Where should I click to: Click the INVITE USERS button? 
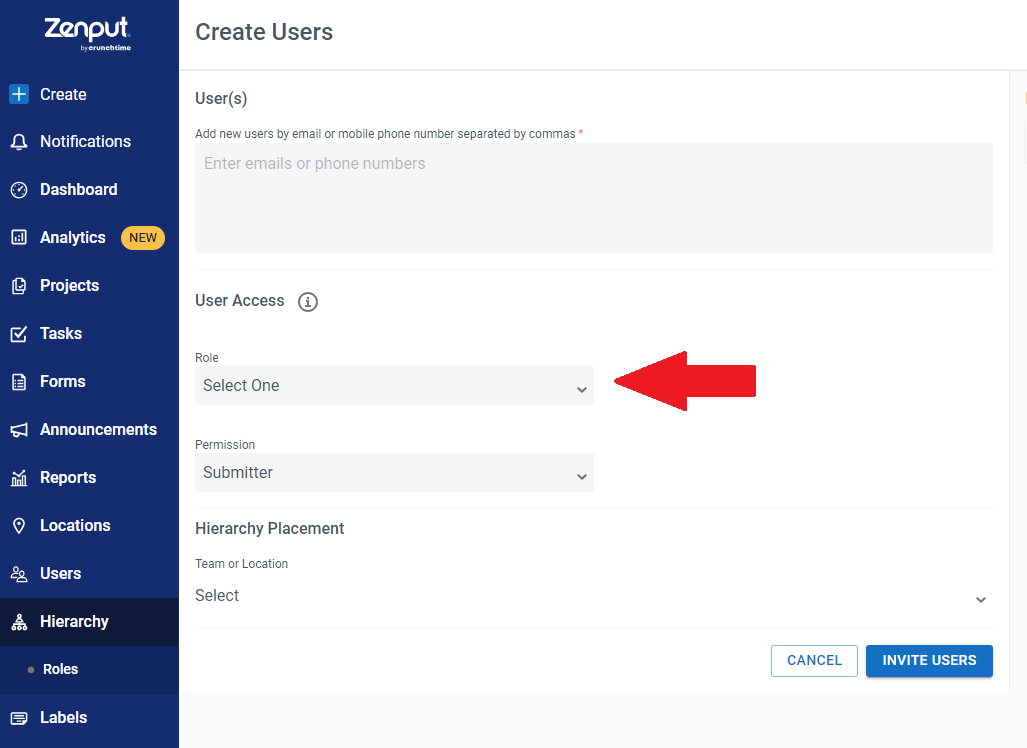tap(929, 661)
